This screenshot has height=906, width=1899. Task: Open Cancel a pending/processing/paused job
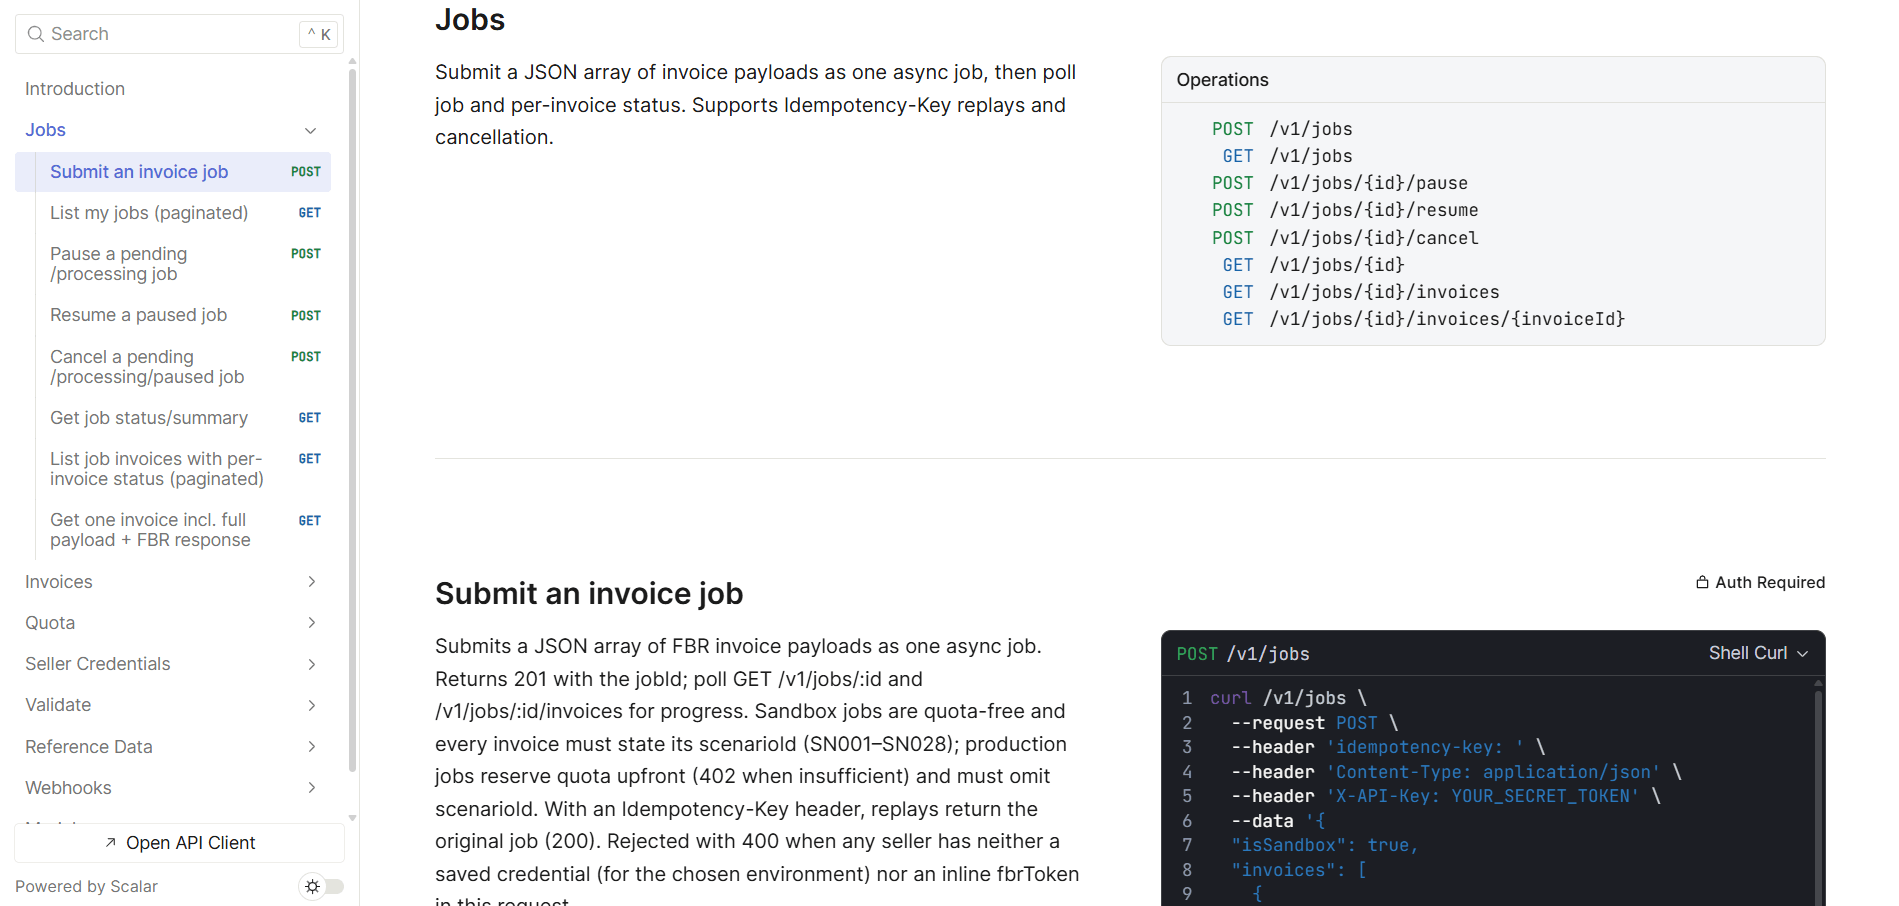[x=173, y=367]
